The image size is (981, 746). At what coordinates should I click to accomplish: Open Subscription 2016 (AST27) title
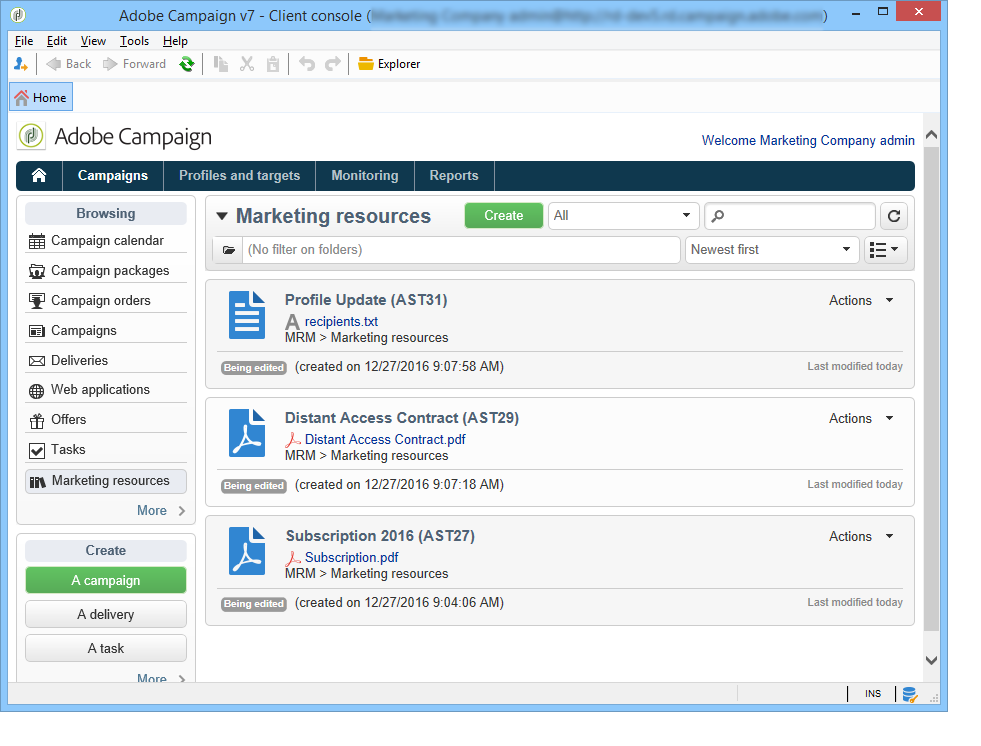(380, 536)
